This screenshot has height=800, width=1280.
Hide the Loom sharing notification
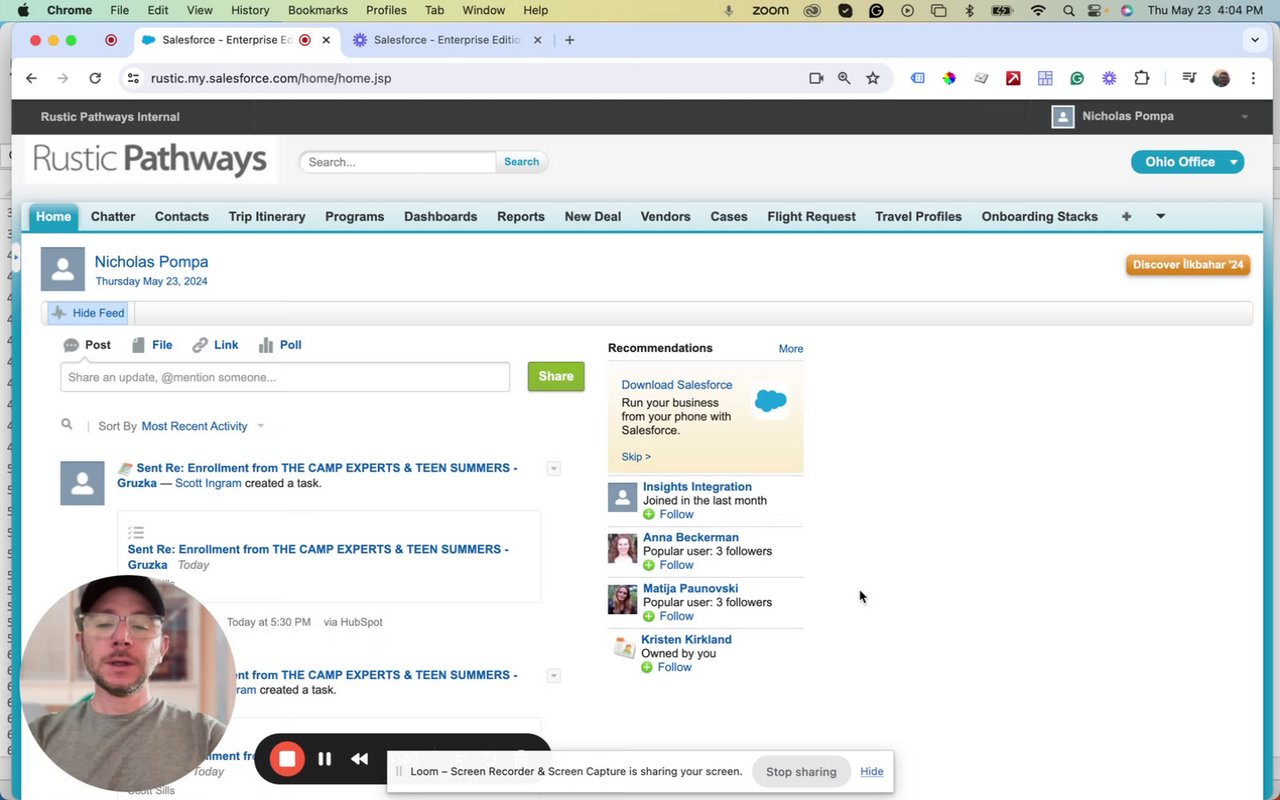[x=872, y=771]
